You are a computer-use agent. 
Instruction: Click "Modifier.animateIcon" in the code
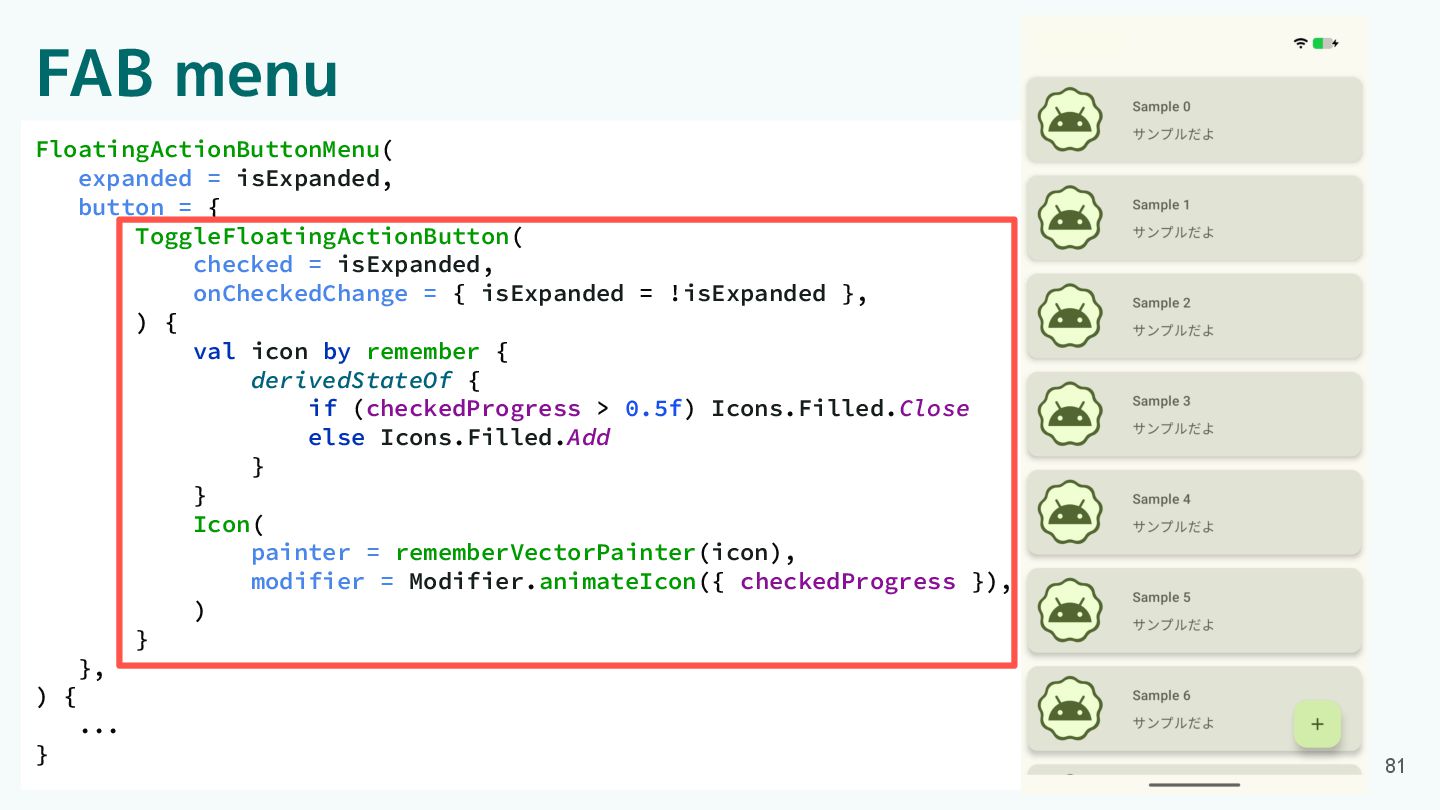[x=552, y=582]
